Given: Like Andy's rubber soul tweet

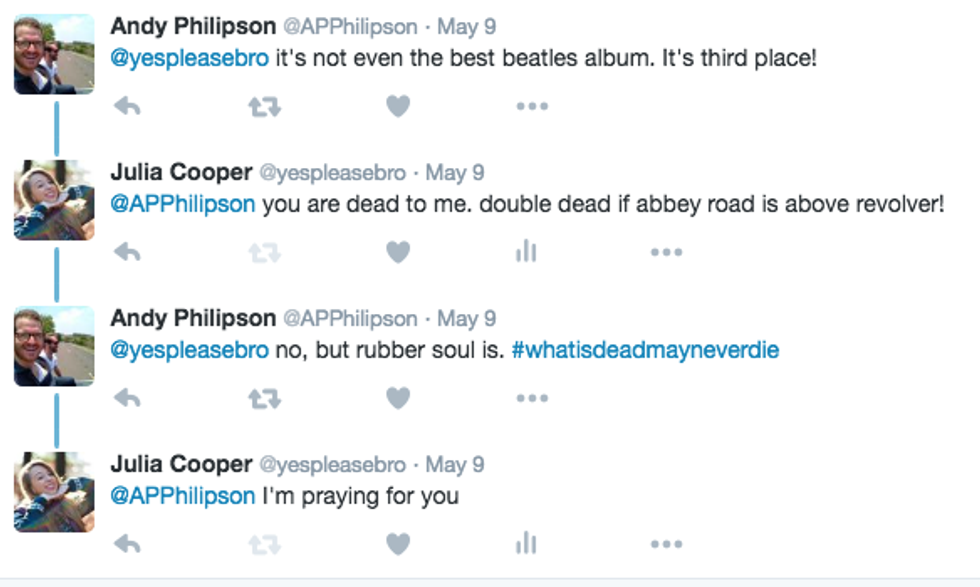Looking at the screenshot, I should [398, 398].
